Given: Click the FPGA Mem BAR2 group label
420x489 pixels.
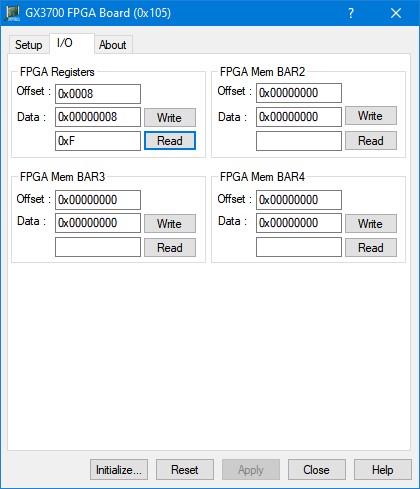Looking at the screenshot, I should point(262,72).
